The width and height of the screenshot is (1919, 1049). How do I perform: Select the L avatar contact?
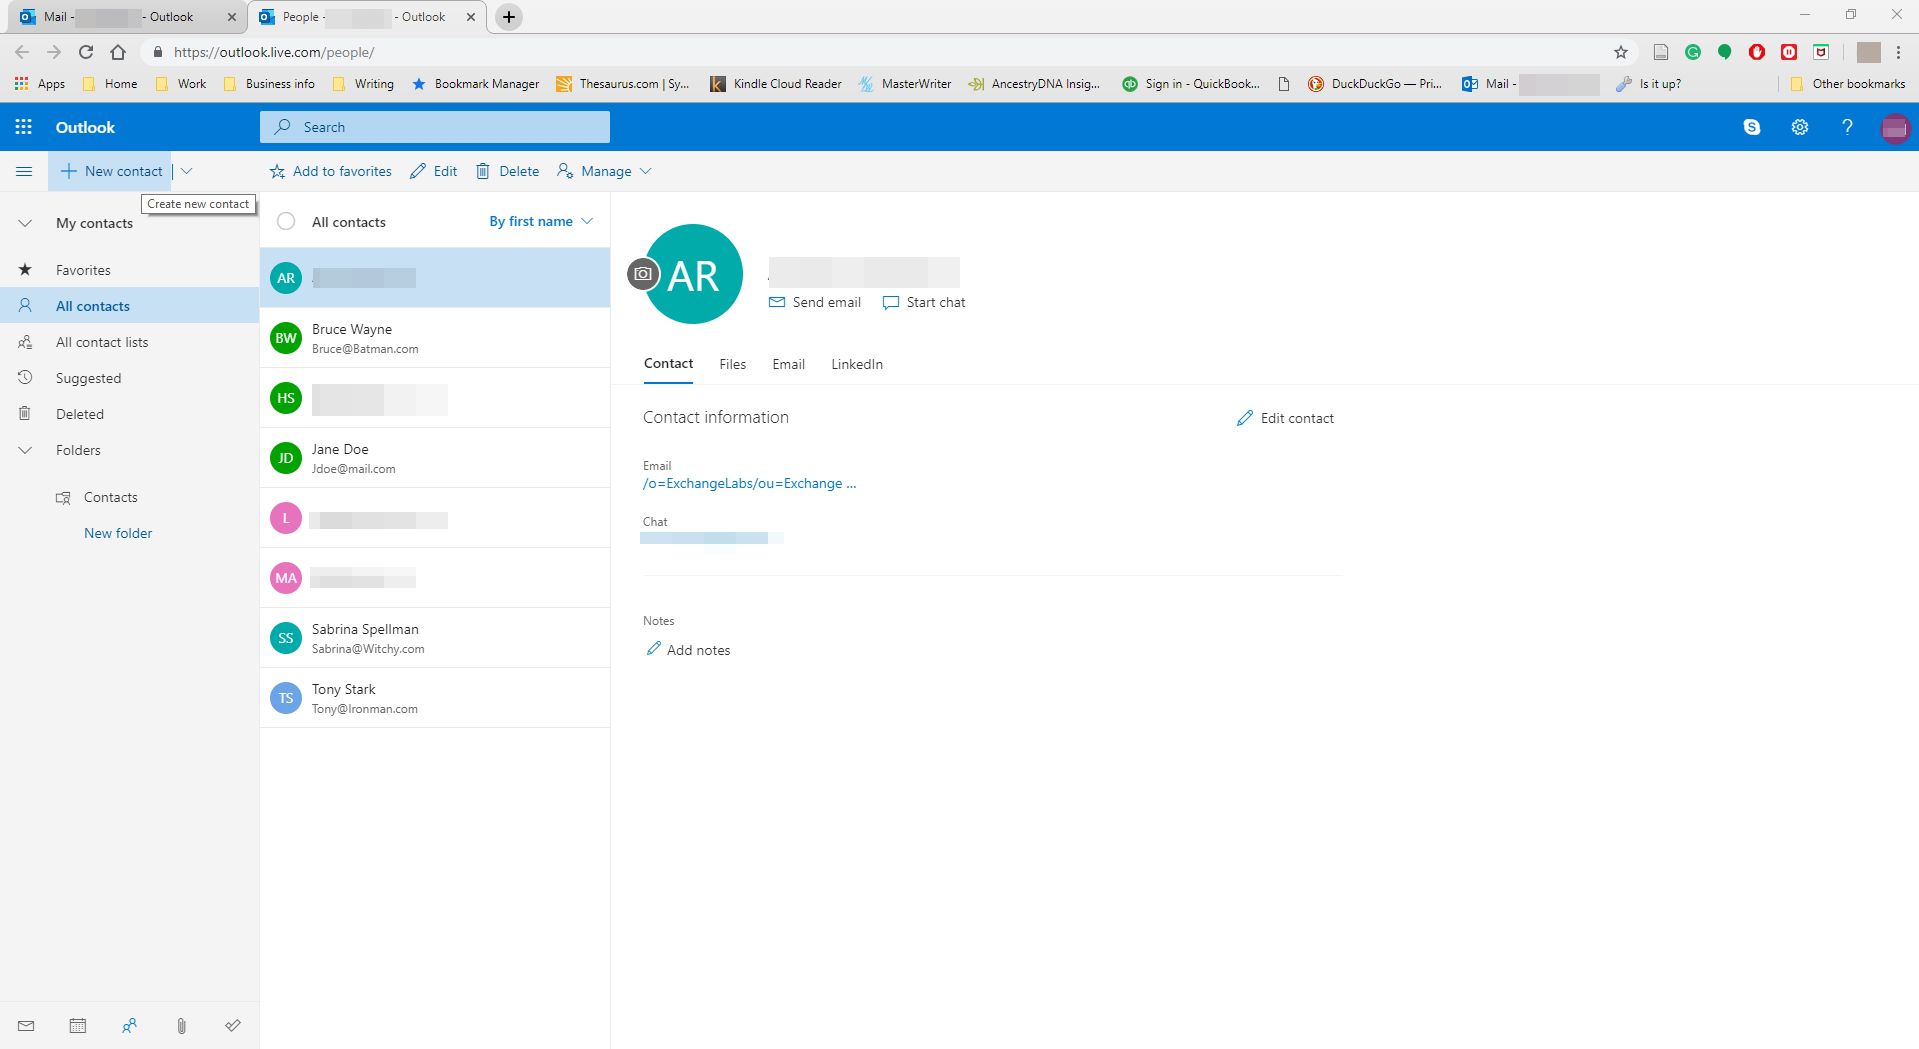[x=435, y=518]
